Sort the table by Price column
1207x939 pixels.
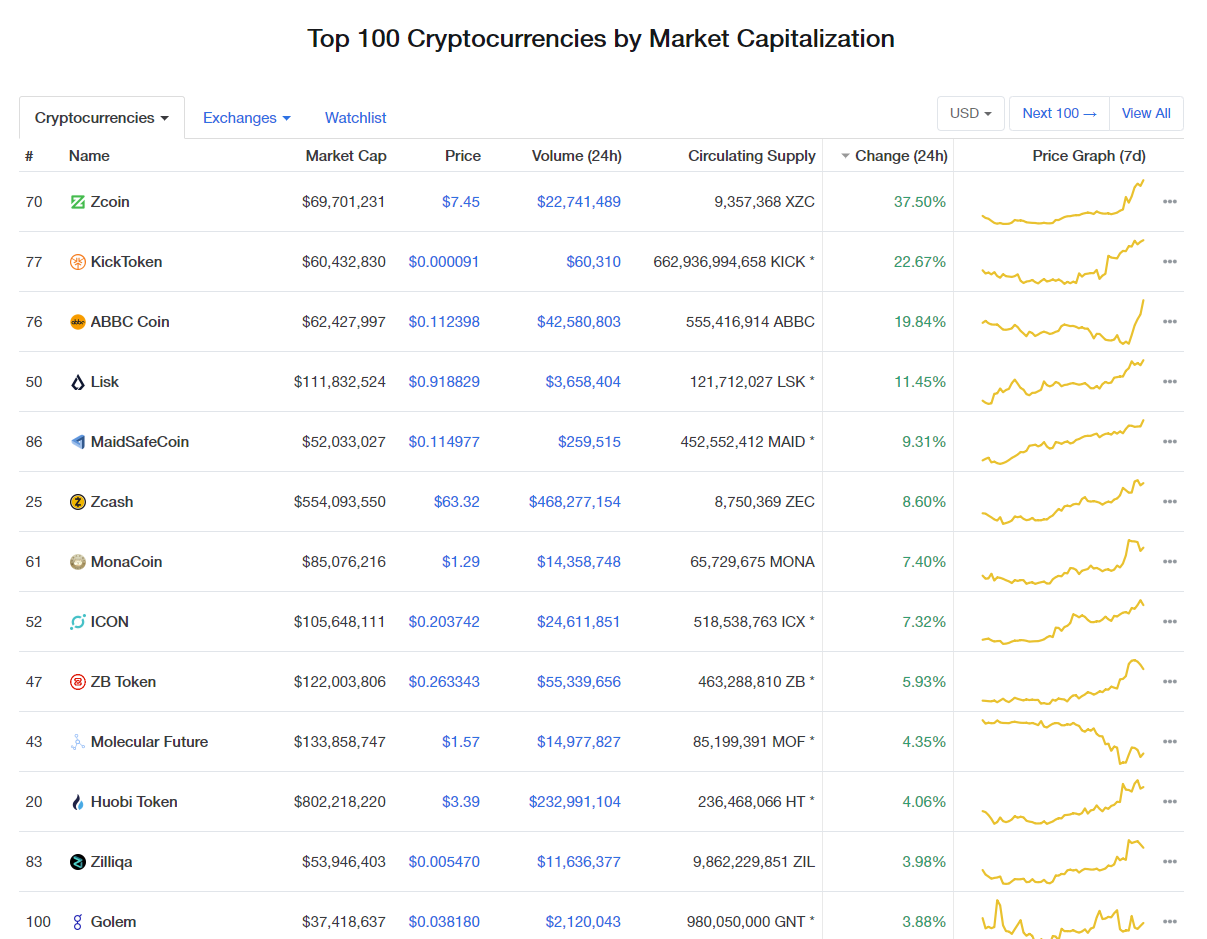(463, 156)
